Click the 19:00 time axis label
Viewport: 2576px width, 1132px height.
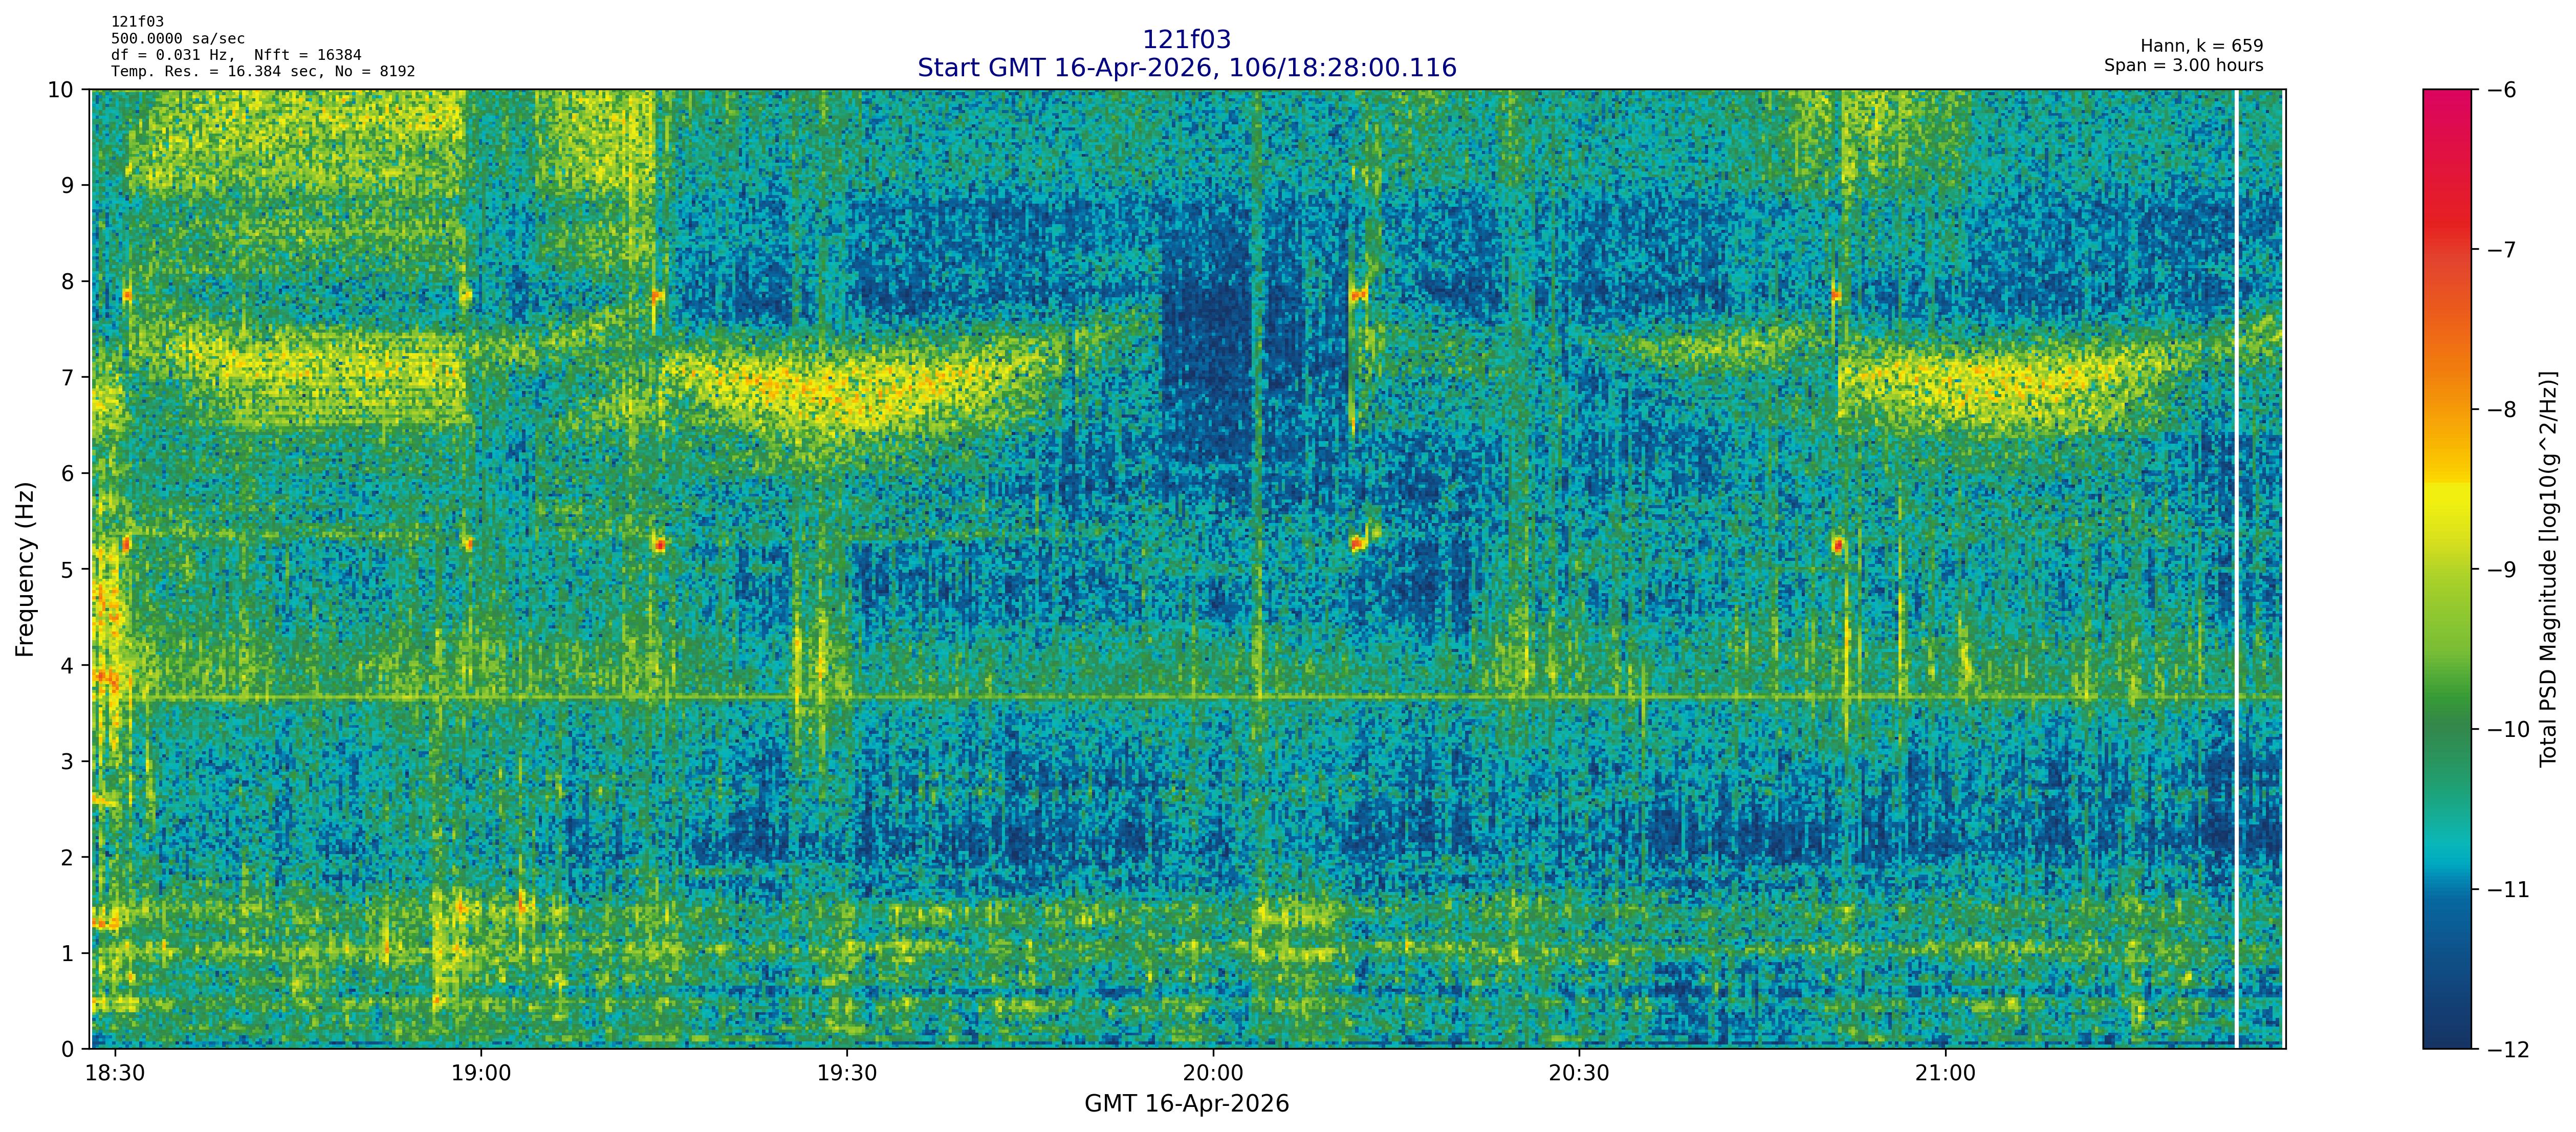tap(481, 1074)
